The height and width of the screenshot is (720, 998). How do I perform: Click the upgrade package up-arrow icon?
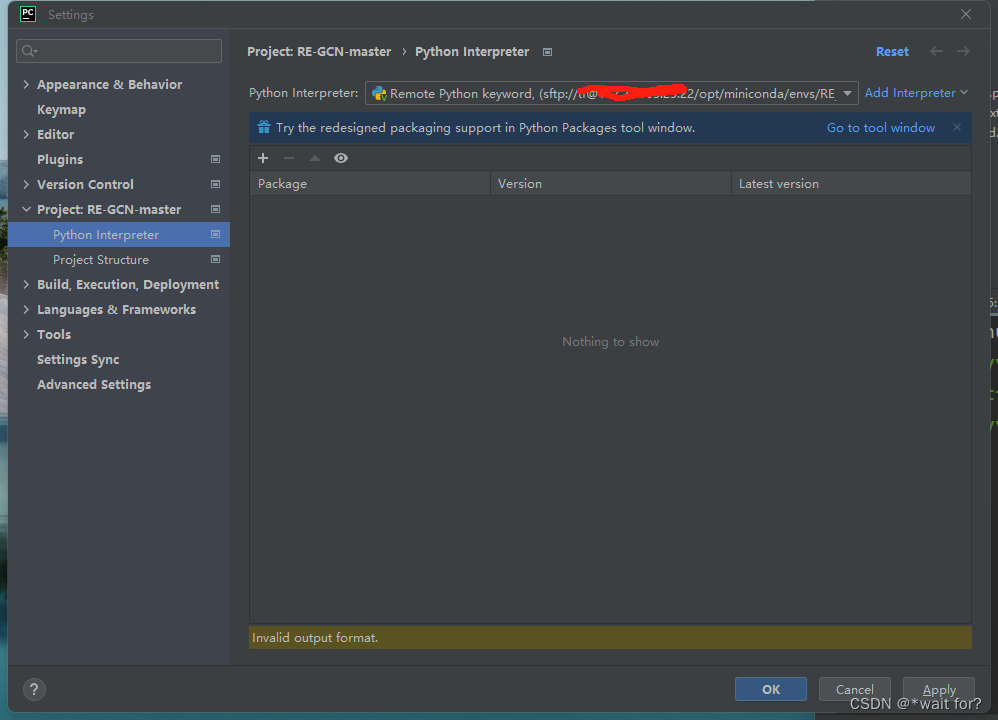[315, 158]
